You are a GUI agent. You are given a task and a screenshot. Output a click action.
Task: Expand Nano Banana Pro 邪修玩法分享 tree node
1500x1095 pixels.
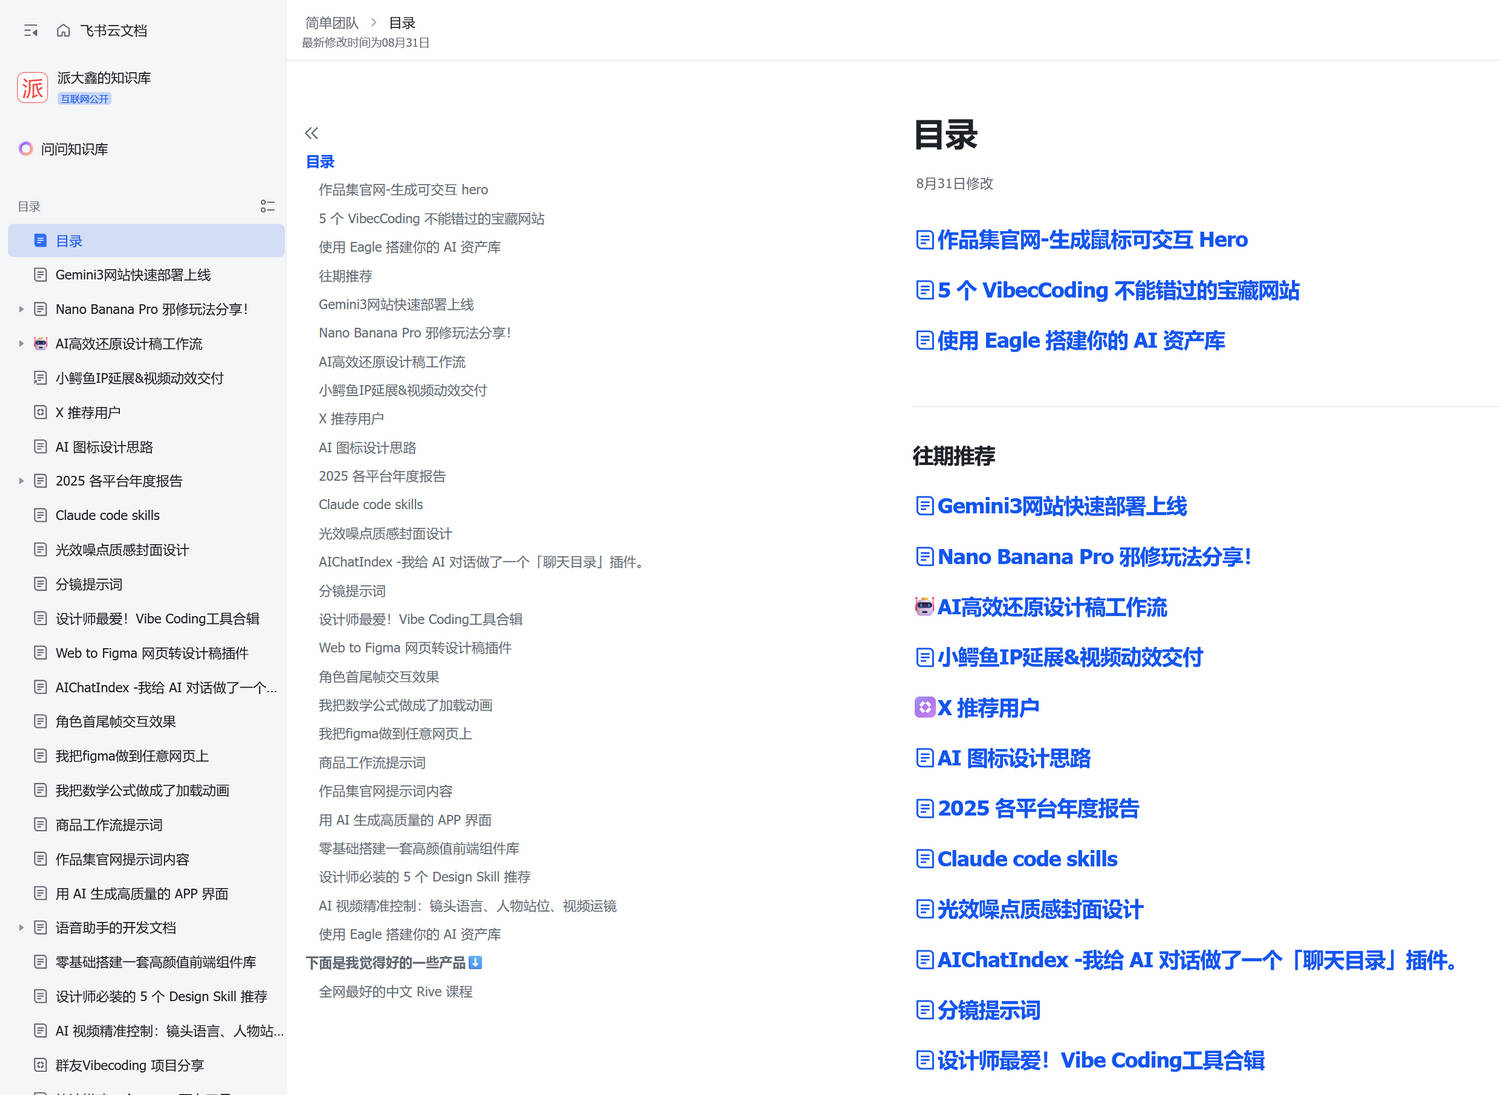coord(21,309)
